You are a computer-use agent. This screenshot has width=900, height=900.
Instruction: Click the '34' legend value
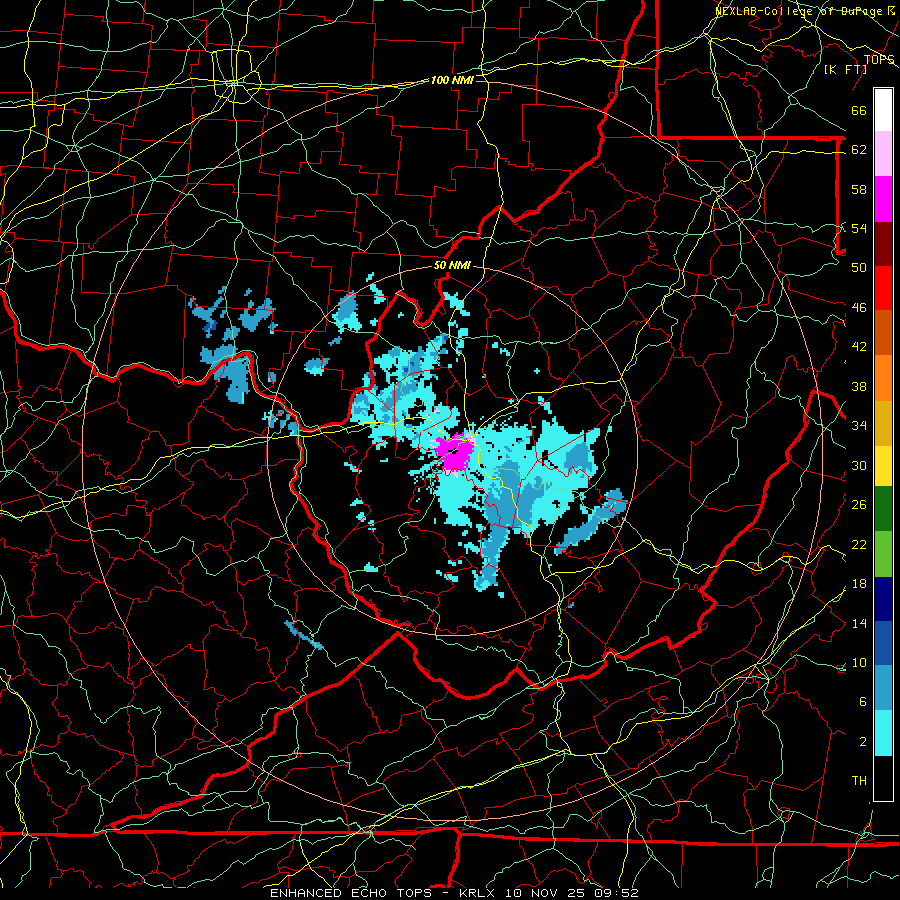click(859, 426)
